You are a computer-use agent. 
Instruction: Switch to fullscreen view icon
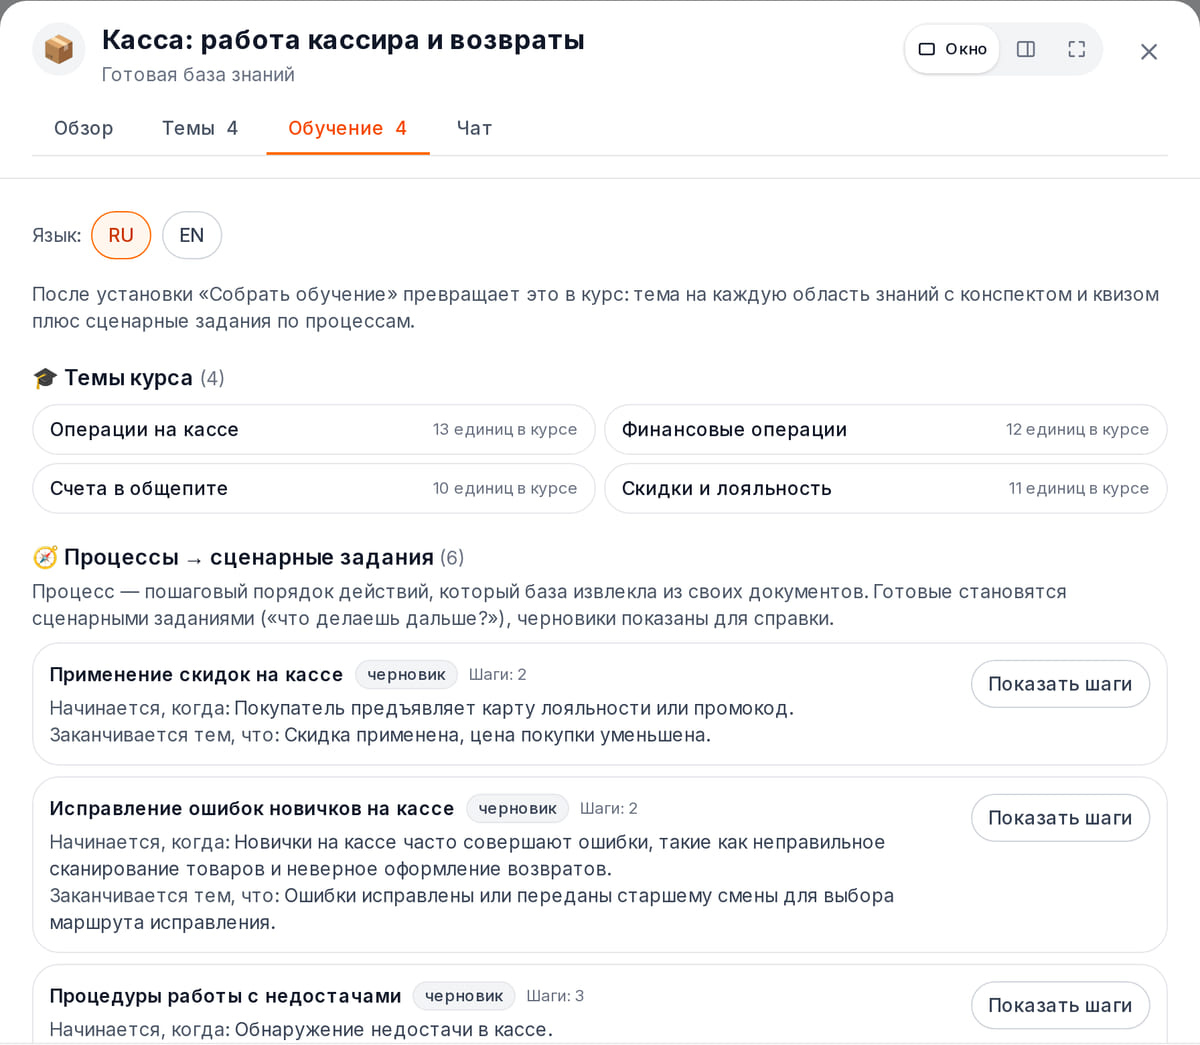(x=1076, y=49)
